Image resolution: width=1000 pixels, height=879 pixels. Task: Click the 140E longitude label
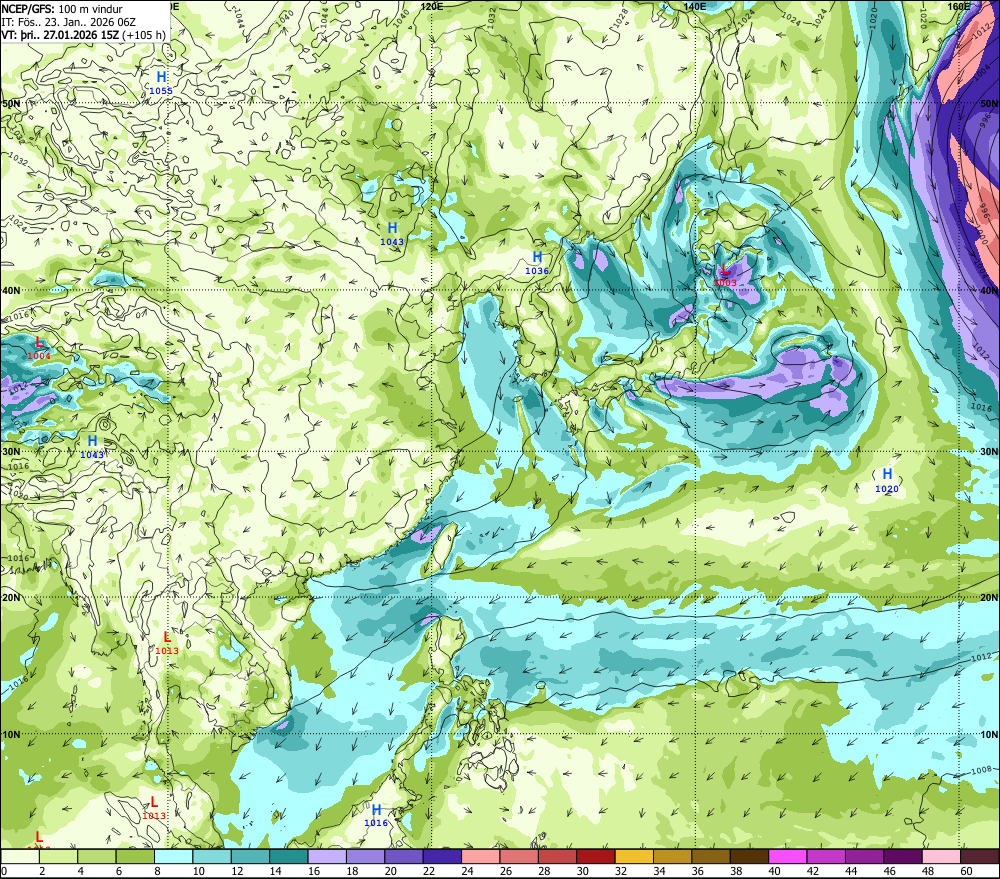tap(694, 6)
